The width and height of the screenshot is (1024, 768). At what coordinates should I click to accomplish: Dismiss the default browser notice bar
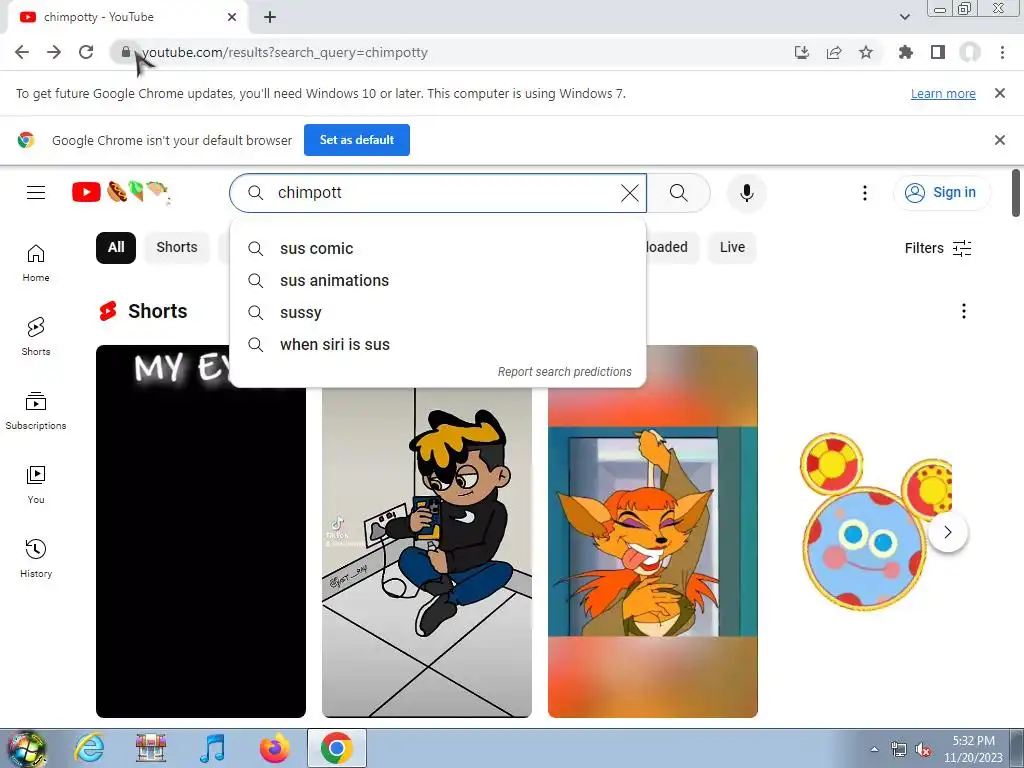click(x=1000, y=140)
